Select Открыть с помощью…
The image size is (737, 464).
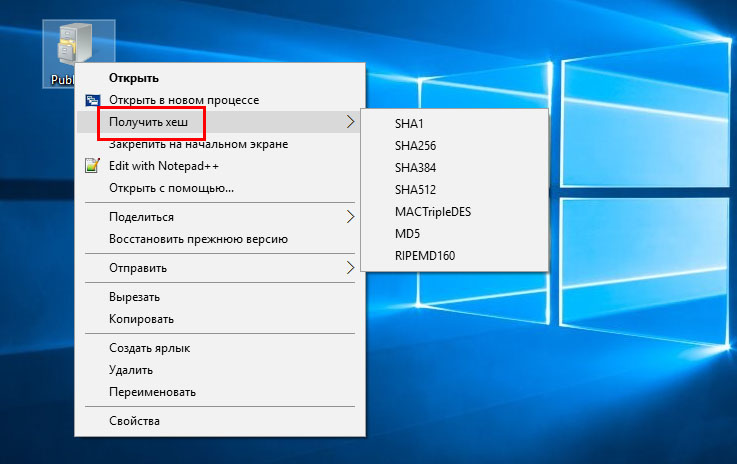171,188
